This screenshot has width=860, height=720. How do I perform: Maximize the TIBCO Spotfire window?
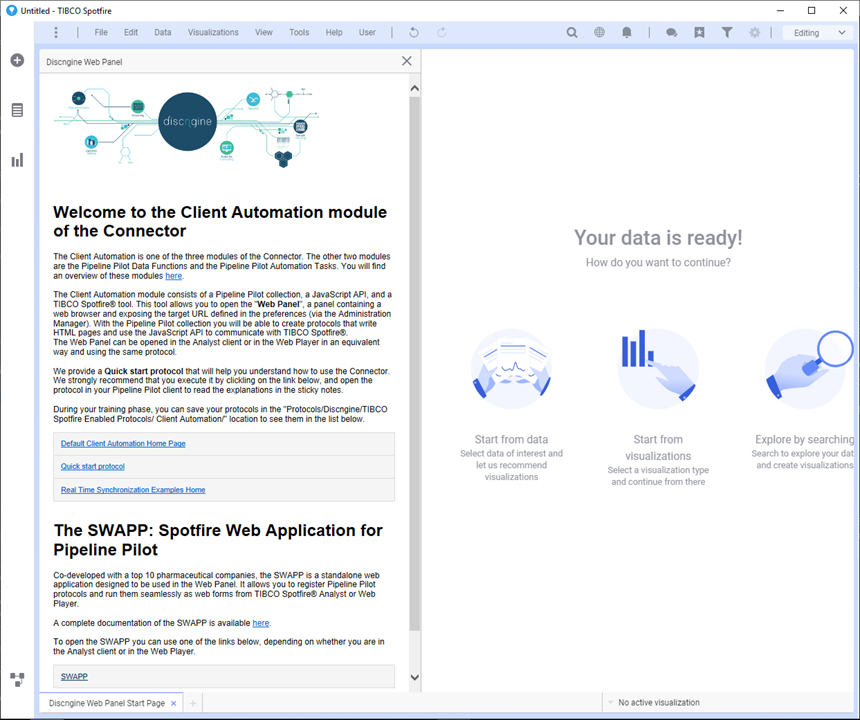[812, 10]
